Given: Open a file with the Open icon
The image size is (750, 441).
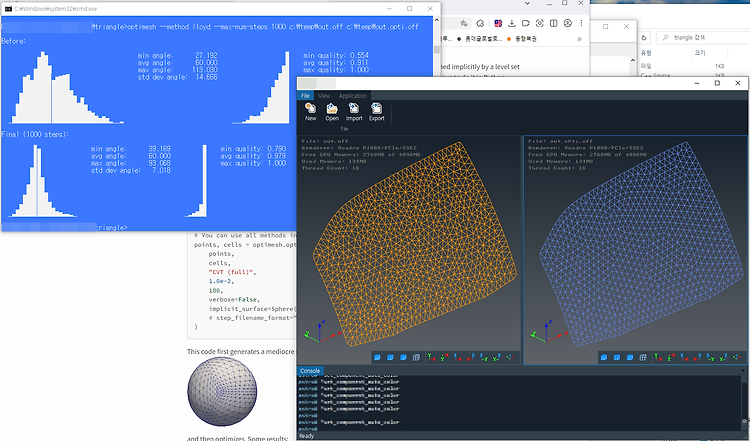Looking at the screenshot, I should pos(332,111).
